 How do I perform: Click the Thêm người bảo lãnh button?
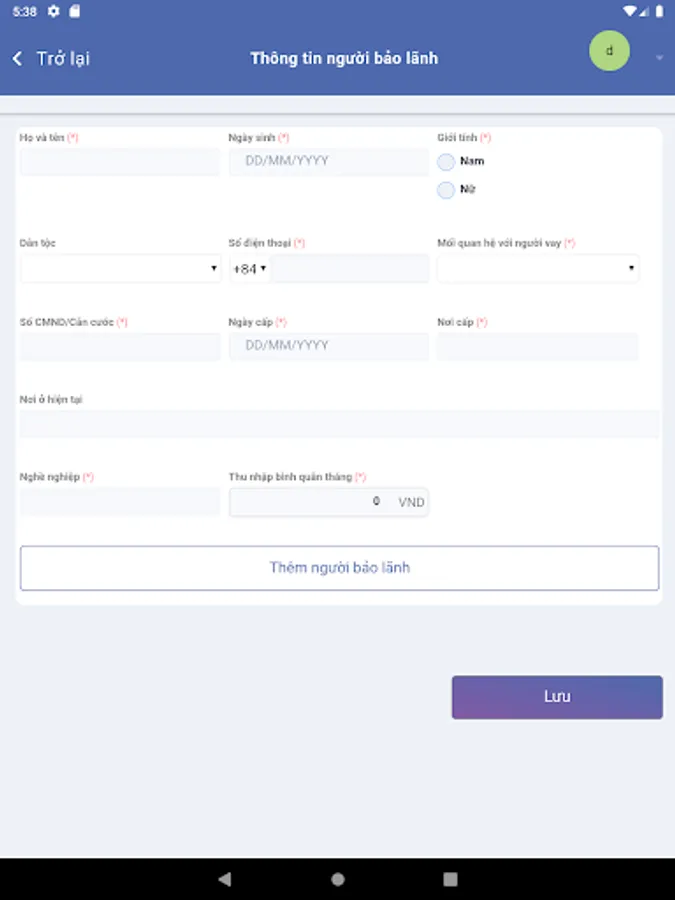click(x=339, y=568)
